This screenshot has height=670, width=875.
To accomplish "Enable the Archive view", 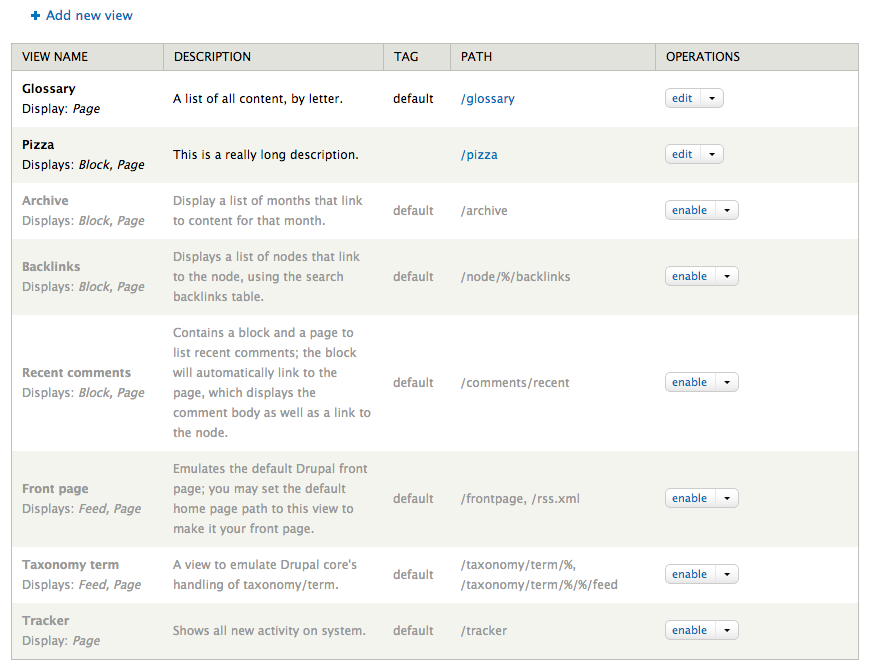I will [690, 210].
